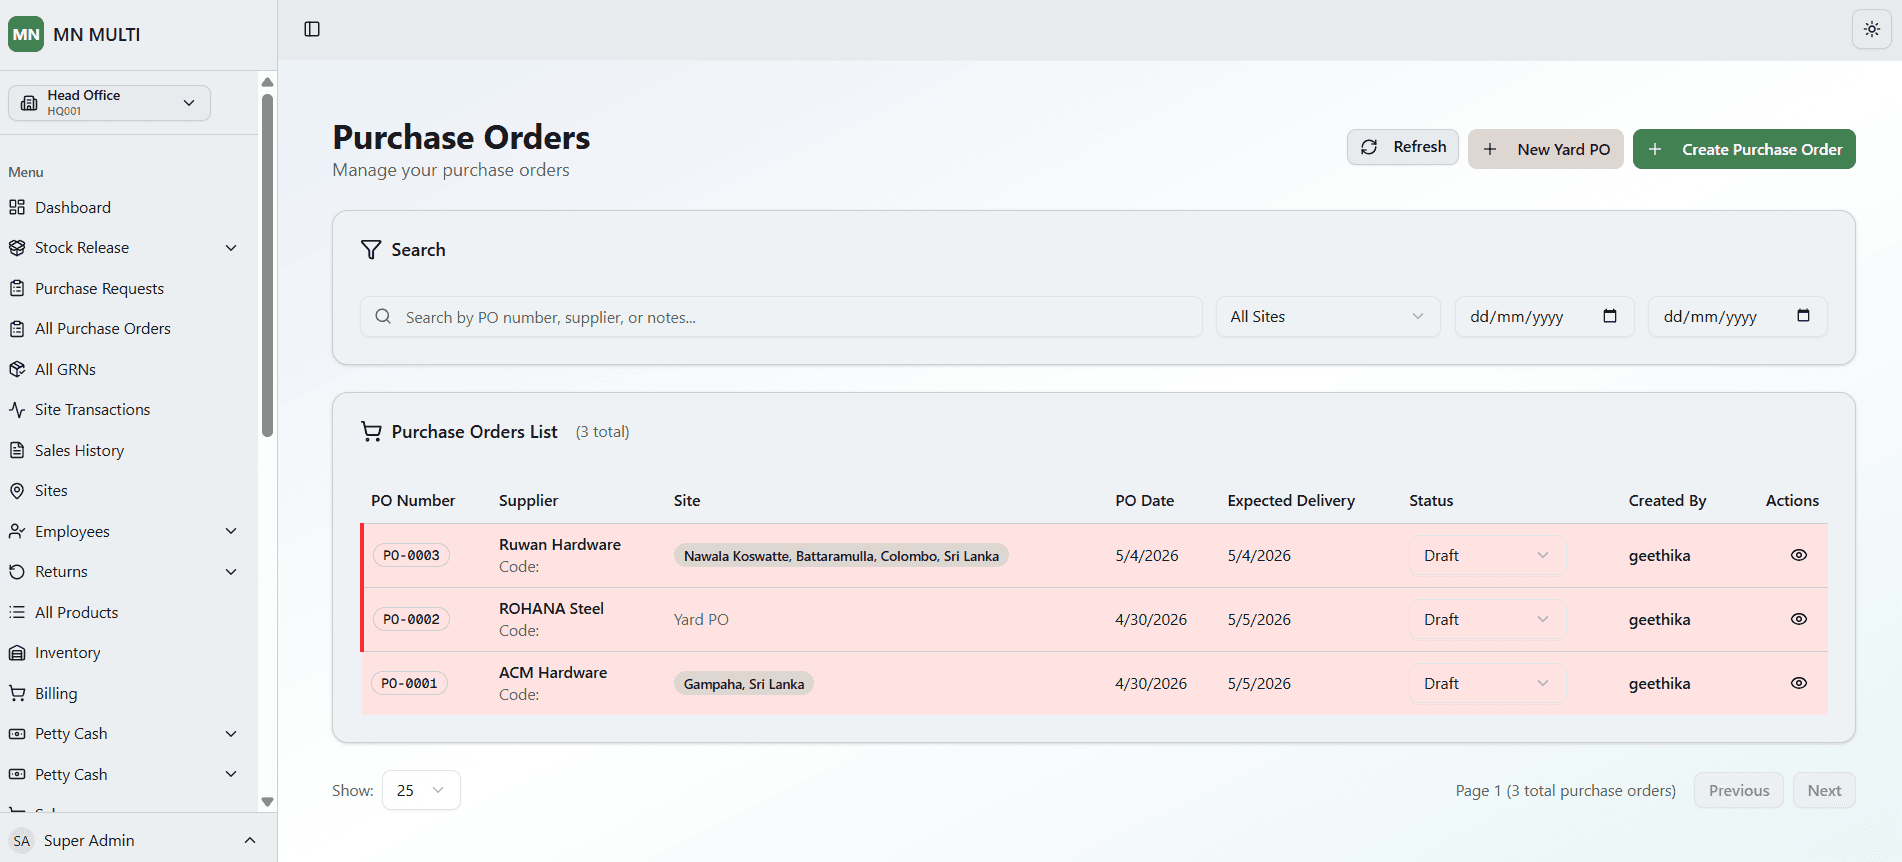Click the All Products list icon
The image size is (1902, 862).
coord(17,612)
